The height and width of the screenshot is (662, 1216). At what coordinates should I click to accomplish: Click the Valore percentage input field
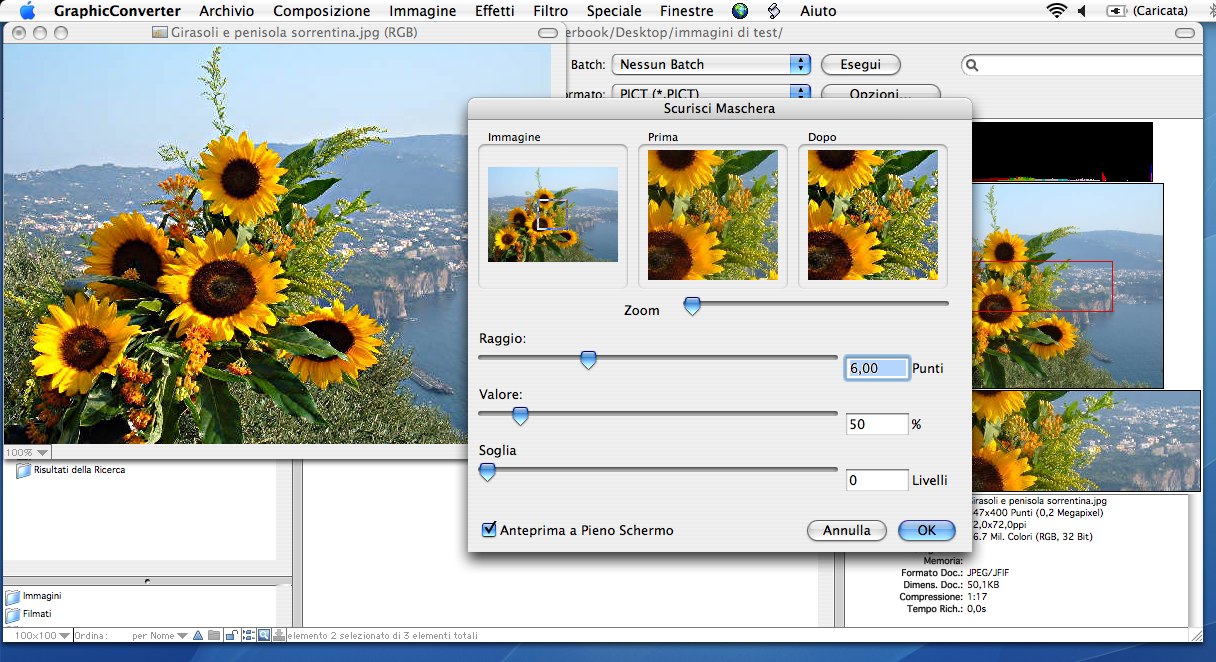876,424
